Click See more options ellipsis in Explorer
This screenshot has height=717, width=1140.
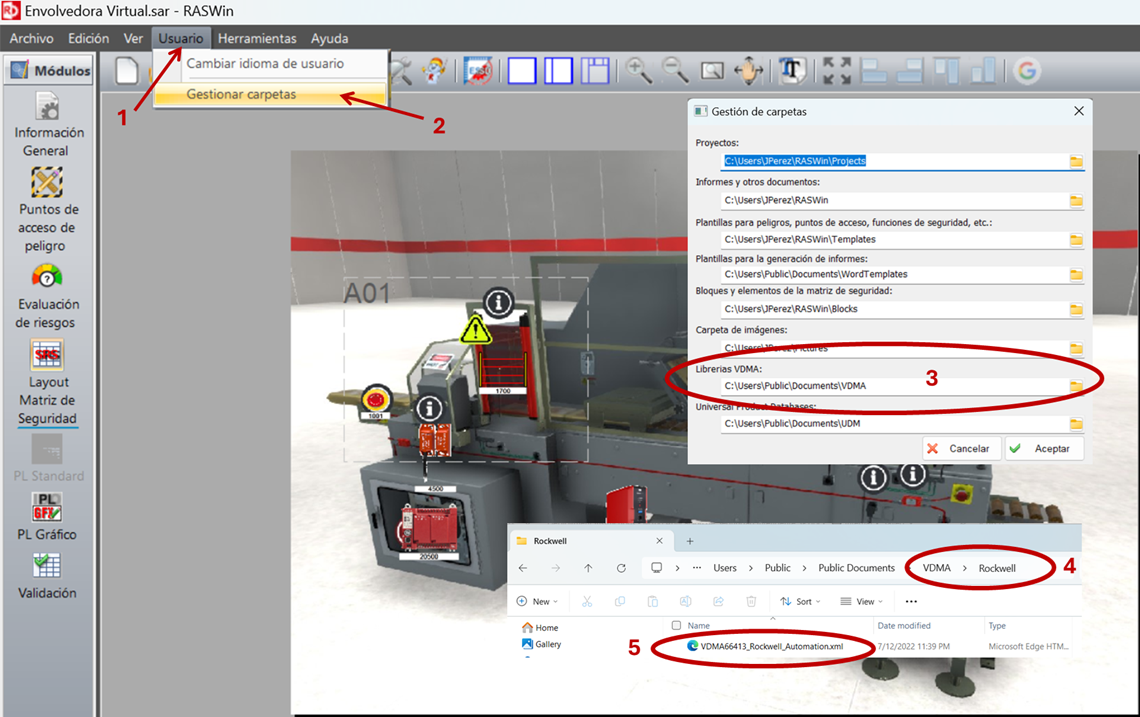[911, 601]
